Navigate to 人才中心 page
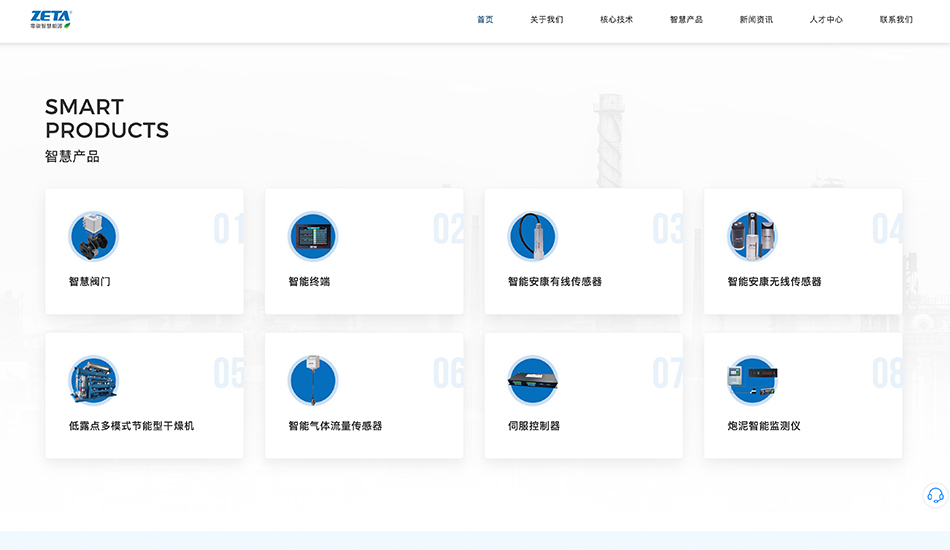Image resolution: width=950 pixels, height=550 pixels. (x=826, y=20)
